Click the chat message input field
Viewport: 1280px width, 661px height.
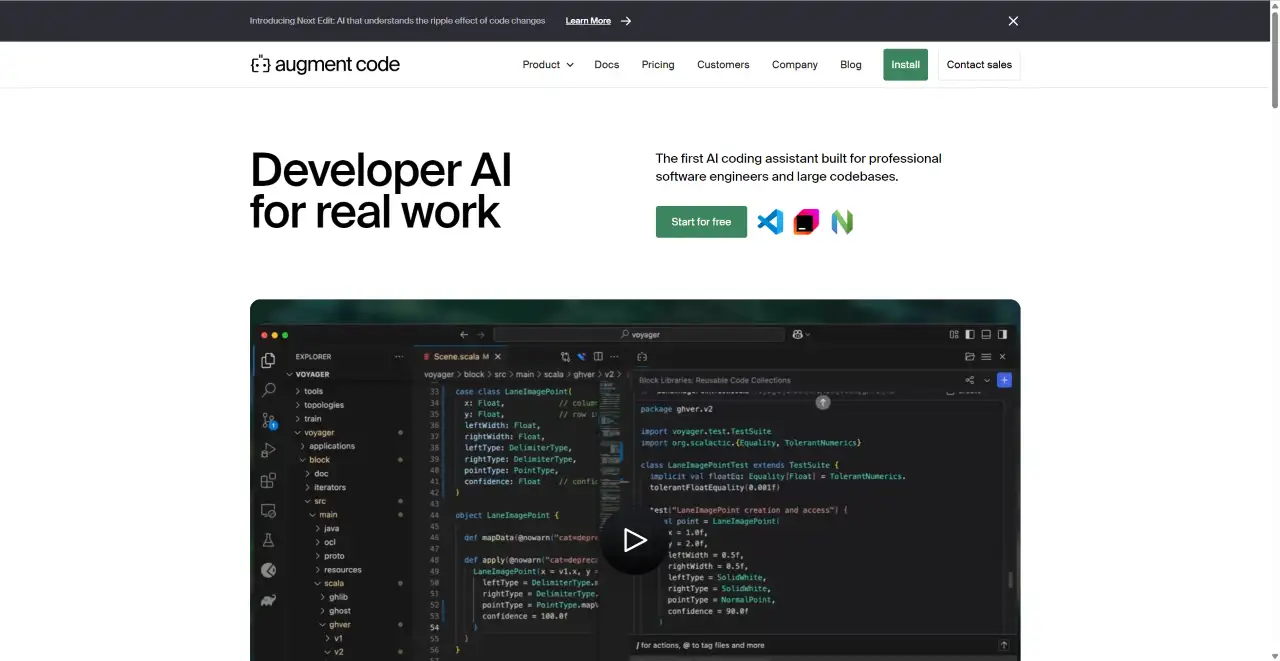[814, 646]
